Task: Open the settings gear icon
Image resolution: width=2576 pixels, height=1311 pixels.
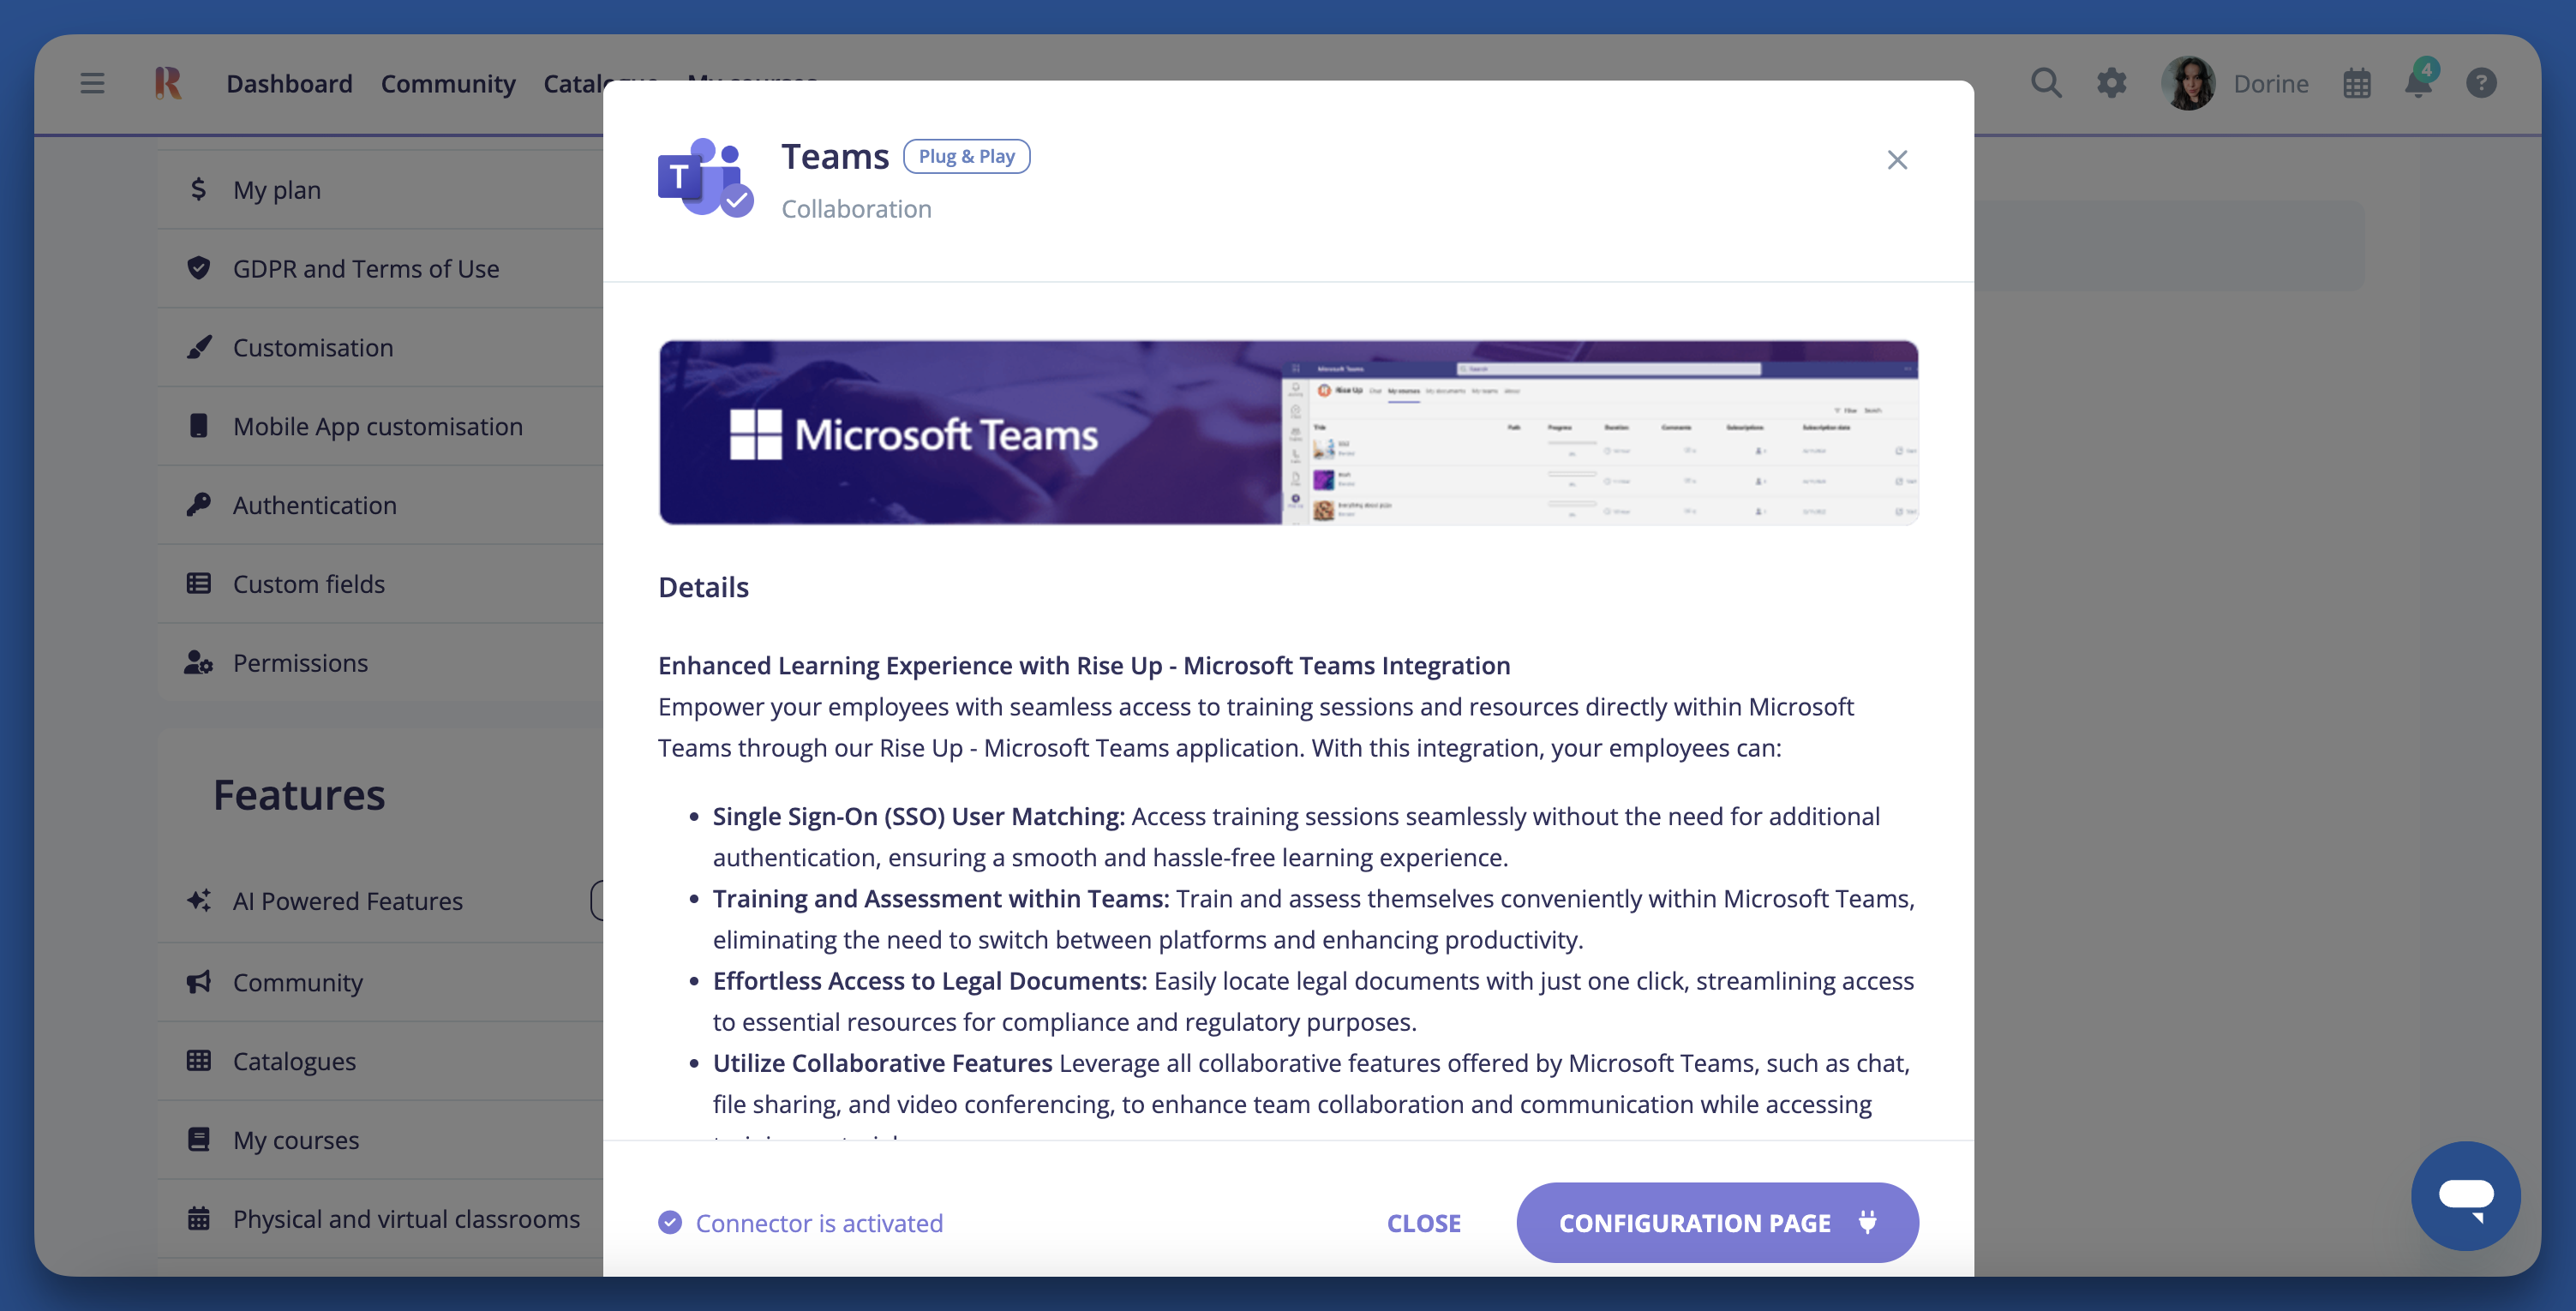Action: tap(2111, 83)
